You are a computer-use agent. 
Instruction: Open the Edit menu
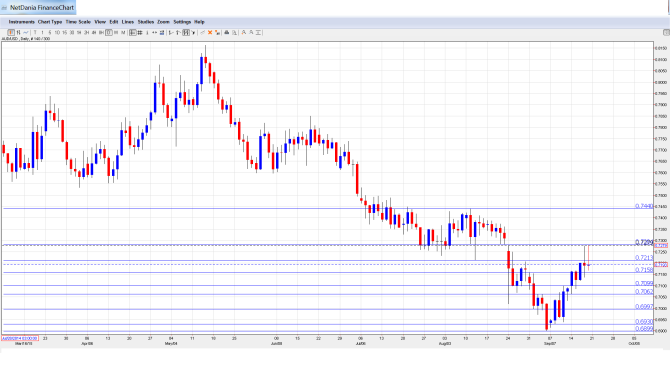114,22
